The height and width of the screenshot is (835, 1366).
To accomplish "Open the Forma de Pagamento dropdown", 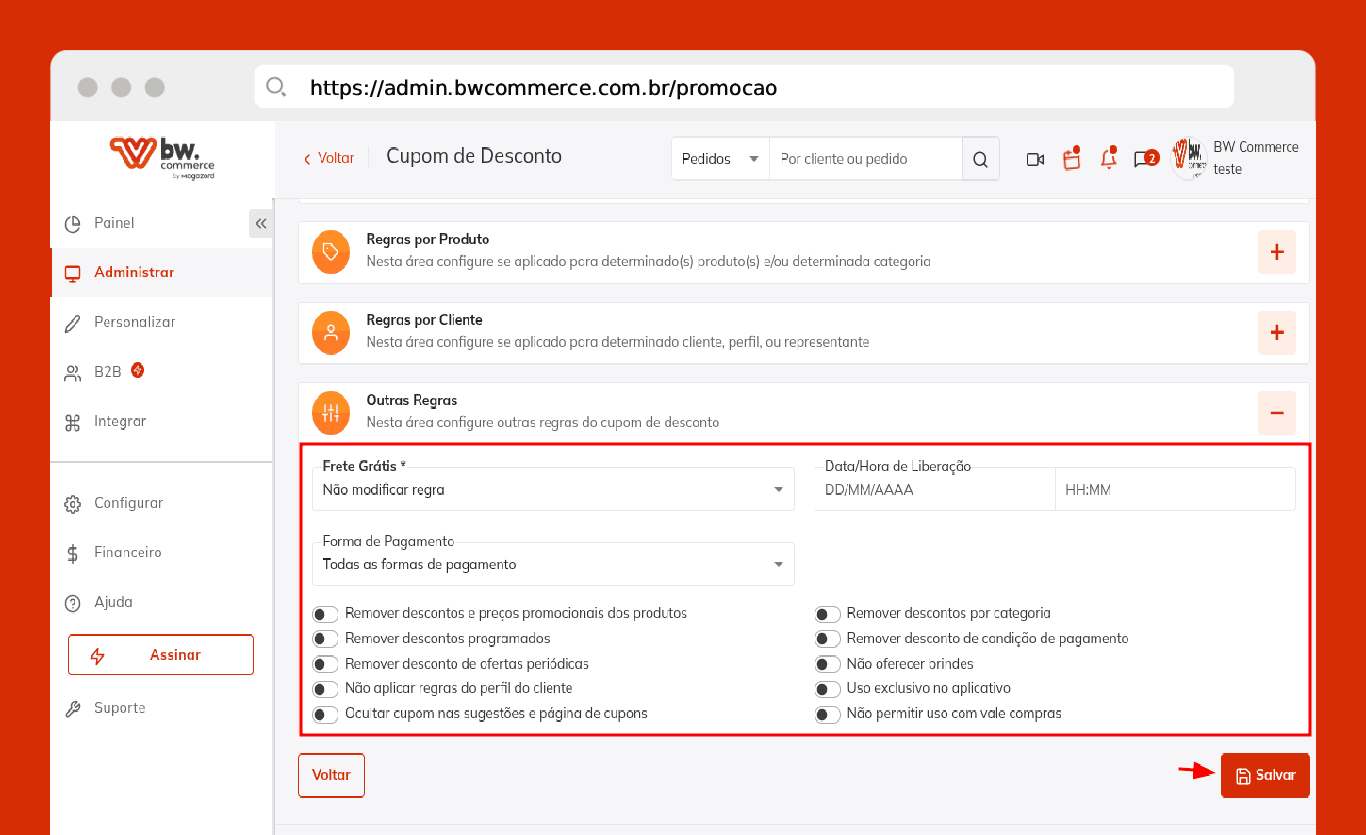I will pyautogui.click(x=553, y=564).
